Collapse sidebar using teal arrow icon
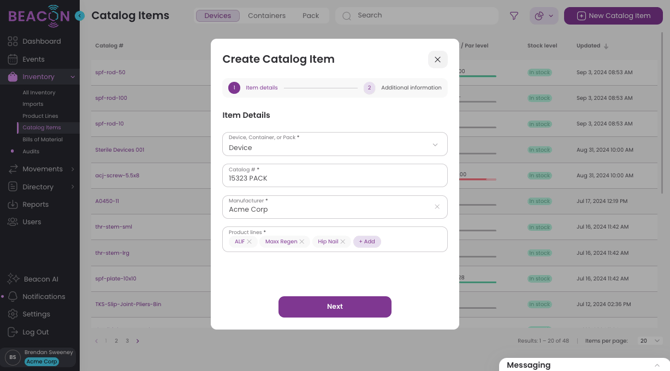 tap(79, 16)
